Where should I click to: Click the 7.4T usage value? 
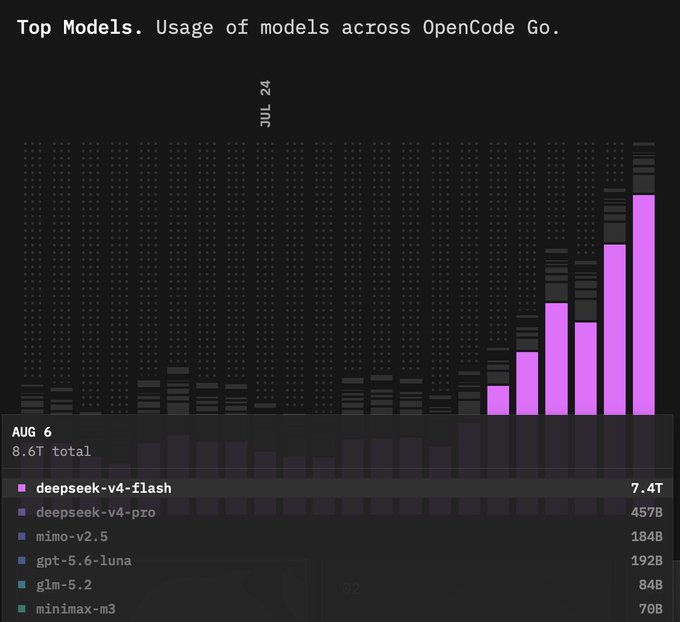tap(647, 488)
